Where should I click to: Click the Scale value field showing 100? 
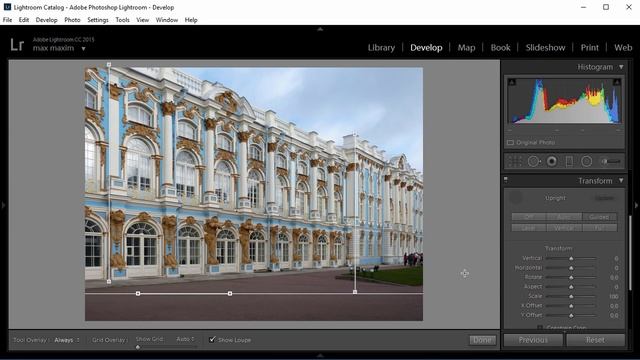click(613, 296)
